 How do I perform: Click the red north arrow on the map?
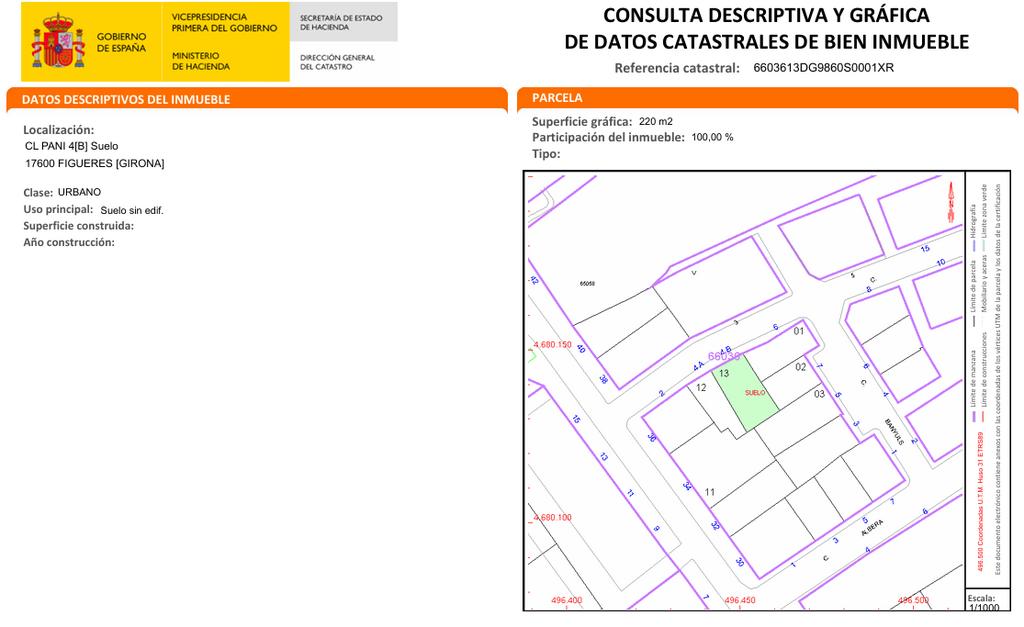pyautogui.click(x=948, y=202)
